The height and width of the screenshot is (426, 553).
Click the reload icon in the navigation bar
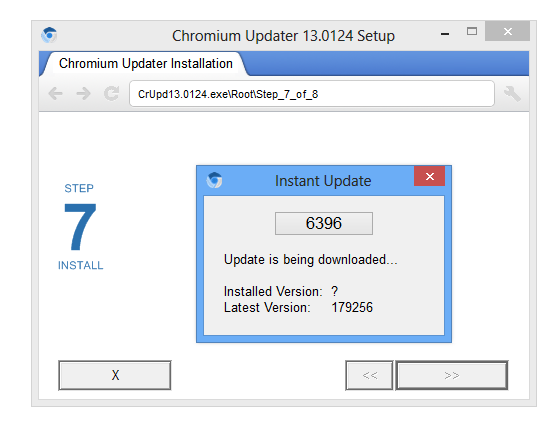pyautogui.click(x=111, y=94)
